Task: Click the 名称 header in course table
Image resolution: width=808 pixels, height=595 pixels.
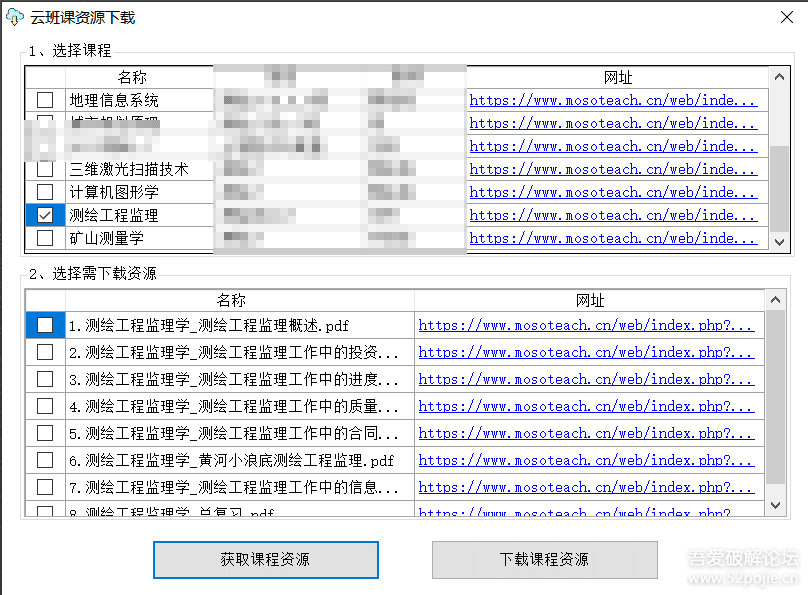Action: click(131, 77)
